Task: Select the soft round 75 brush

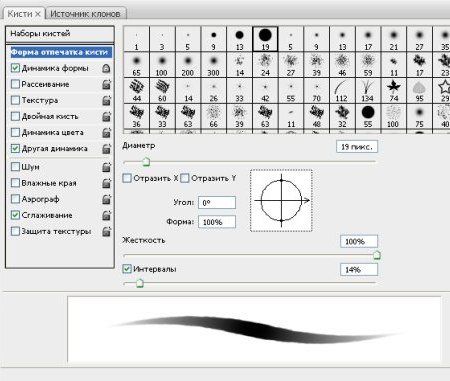Action: [419, 116]
